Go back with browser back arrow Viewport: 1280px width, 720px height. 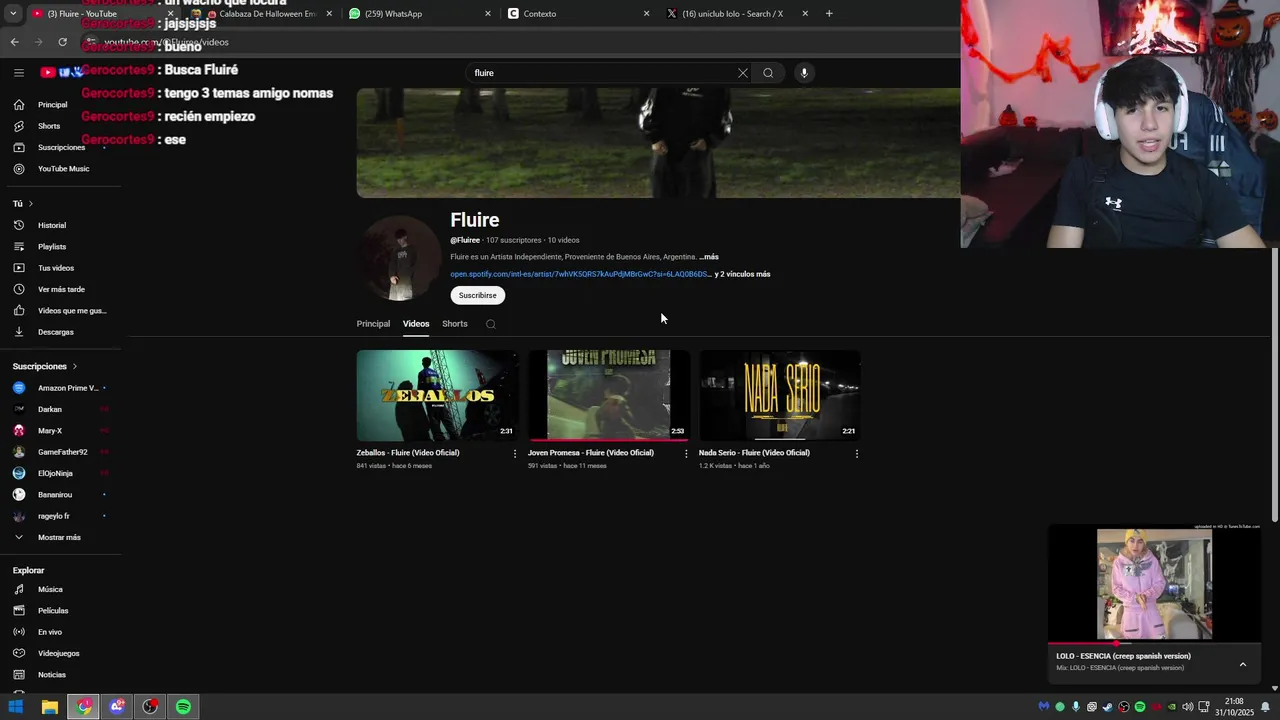click(x=14, y=42)
